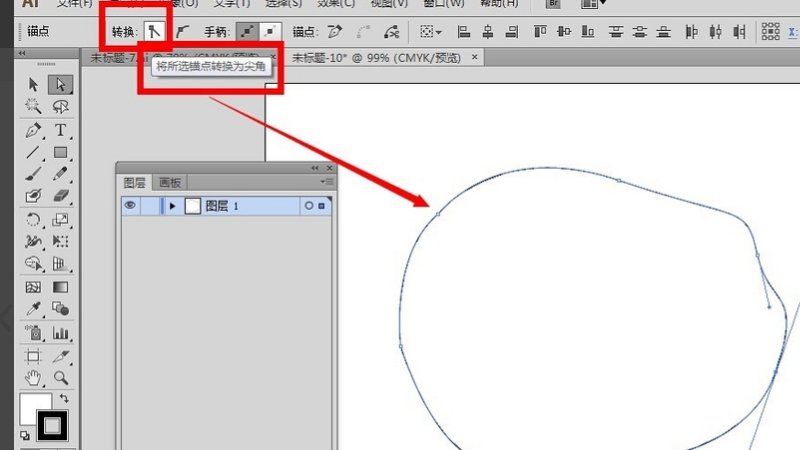Collapse Layers panel with double-arrow
800x450 pixels.
pos(315,168)
